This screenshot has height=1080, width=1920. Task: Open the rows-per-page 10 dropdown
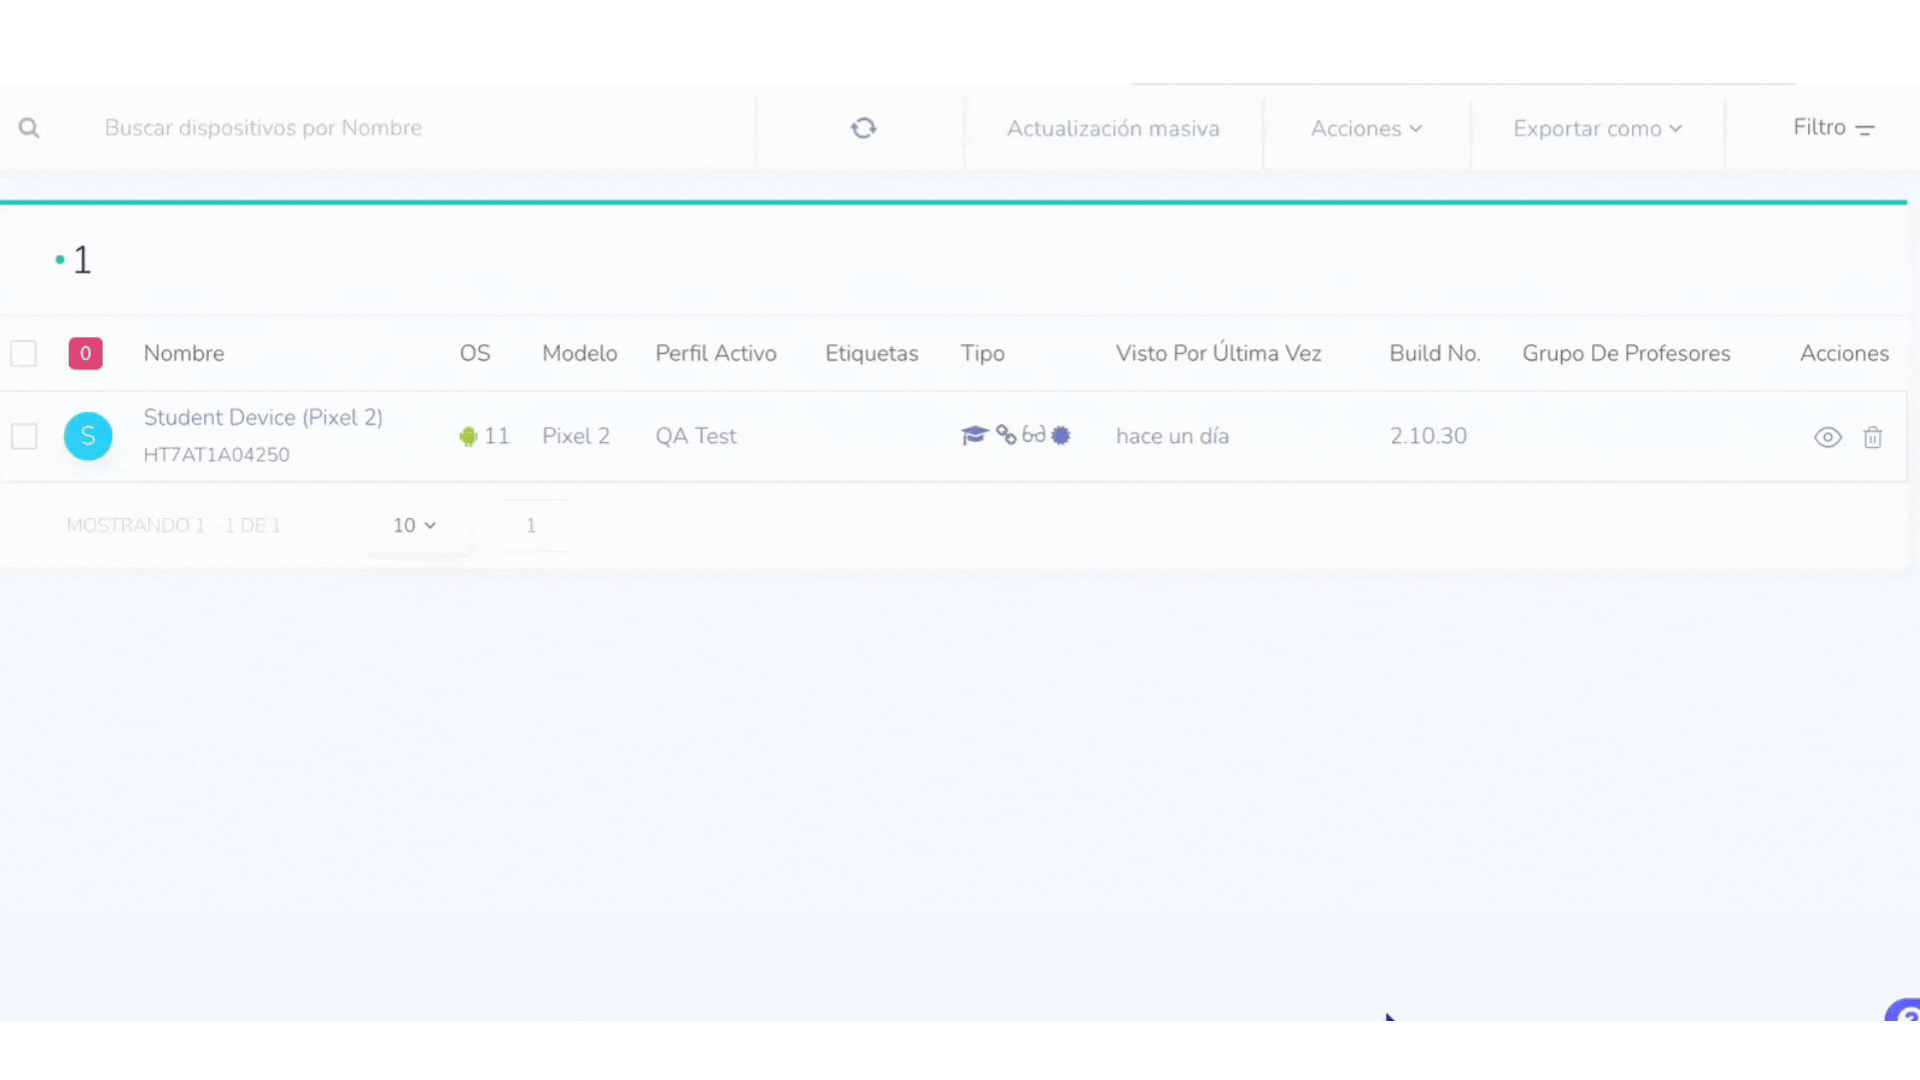point(414,525)
